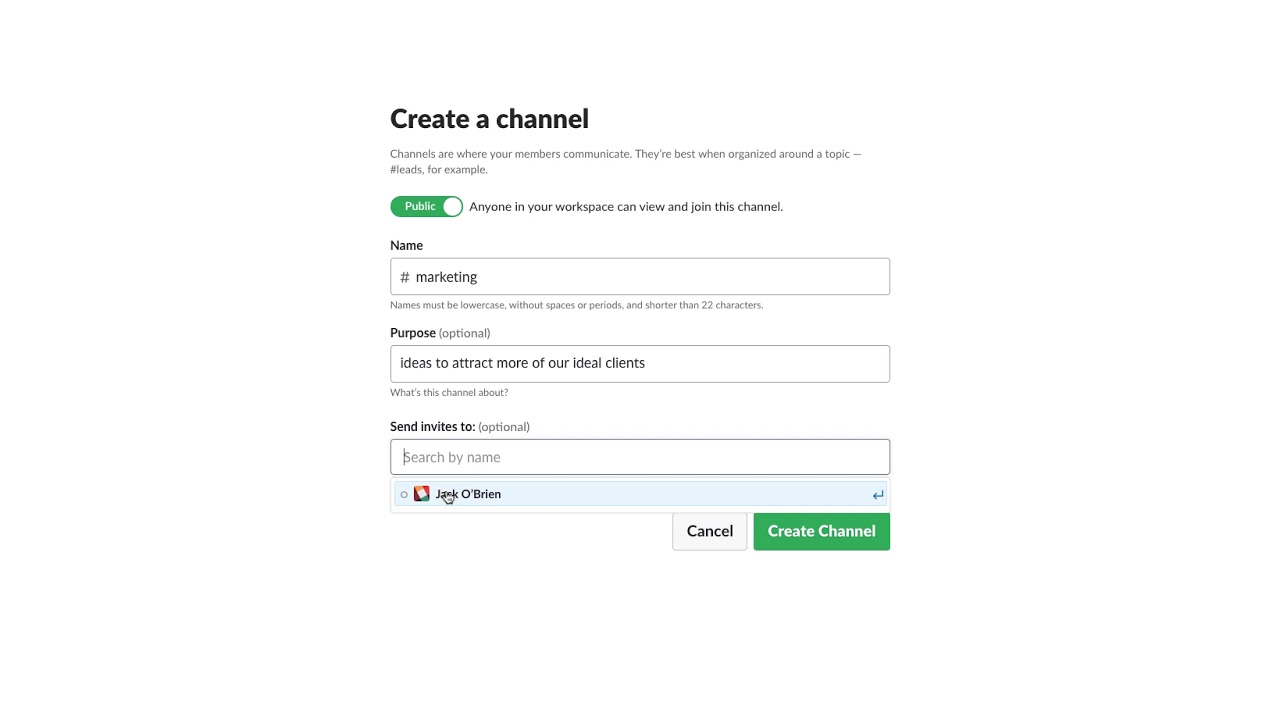Toggle the Public channel switch

tap(427, 207)
